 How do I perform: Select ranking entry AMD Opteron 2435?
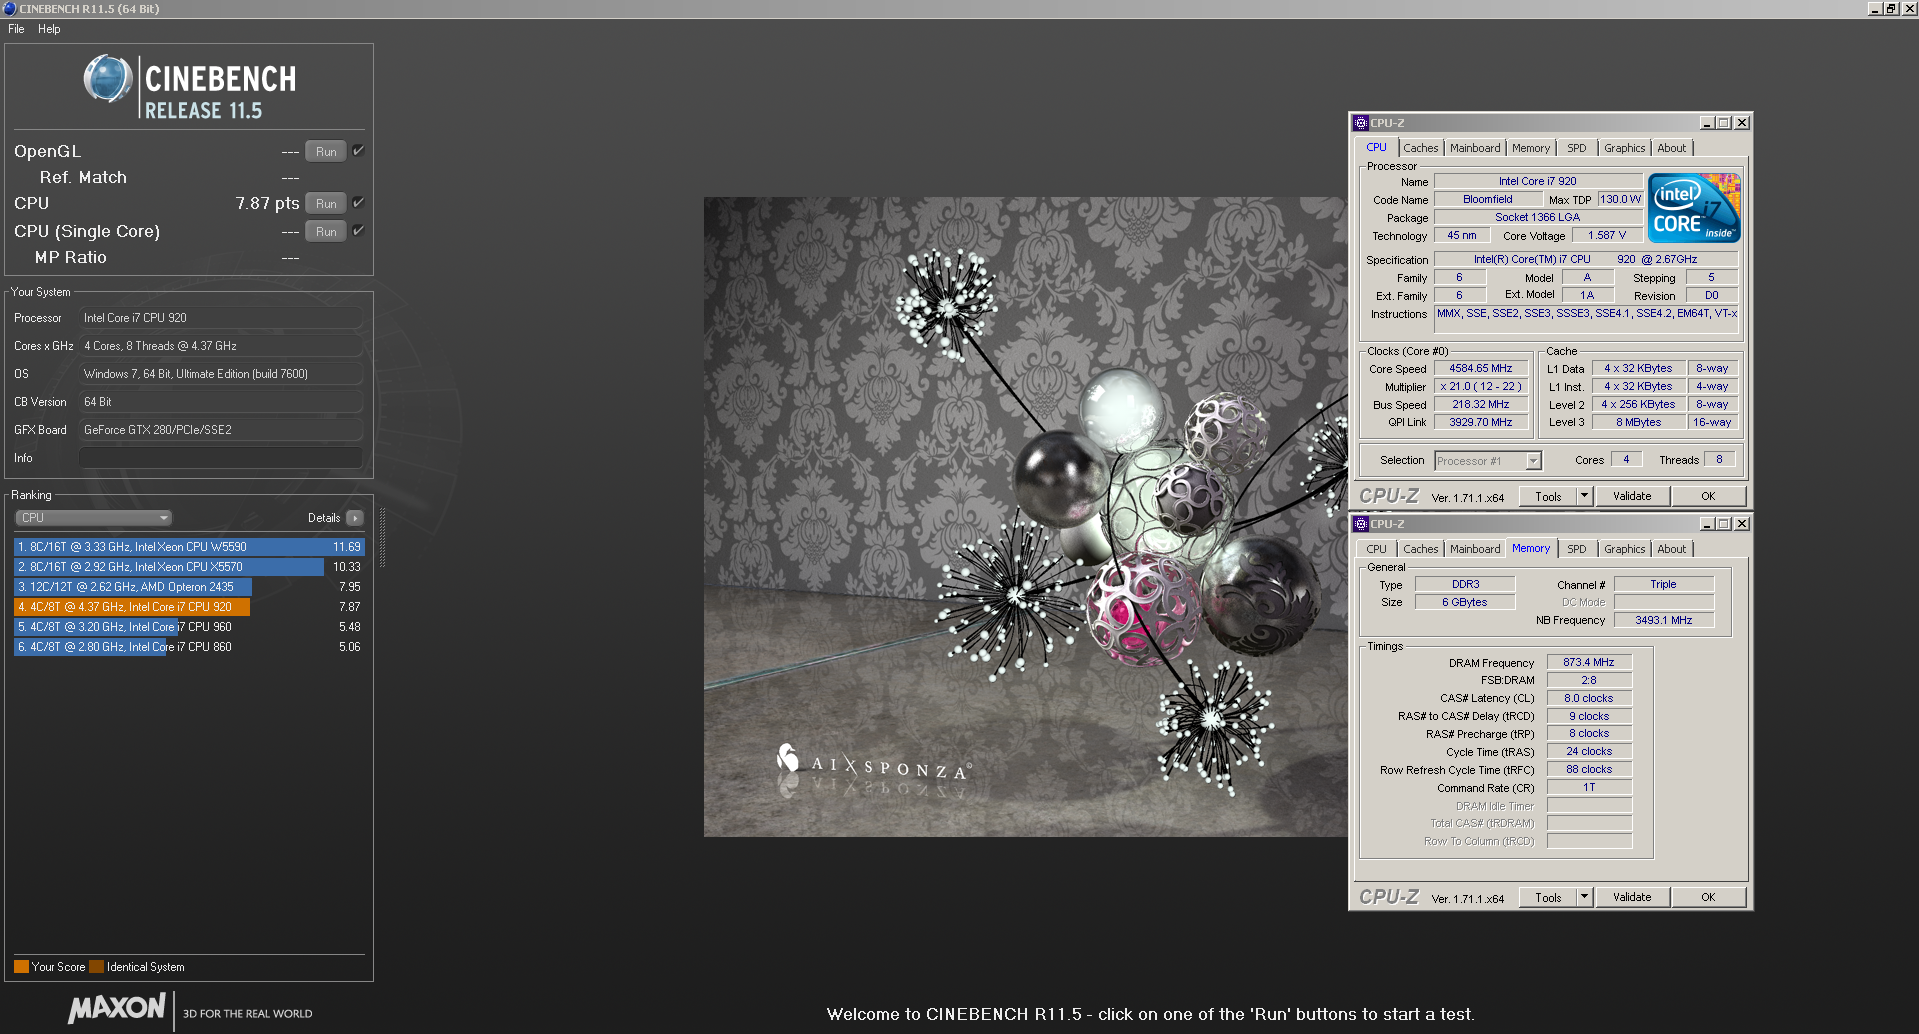tap(189, 587)
